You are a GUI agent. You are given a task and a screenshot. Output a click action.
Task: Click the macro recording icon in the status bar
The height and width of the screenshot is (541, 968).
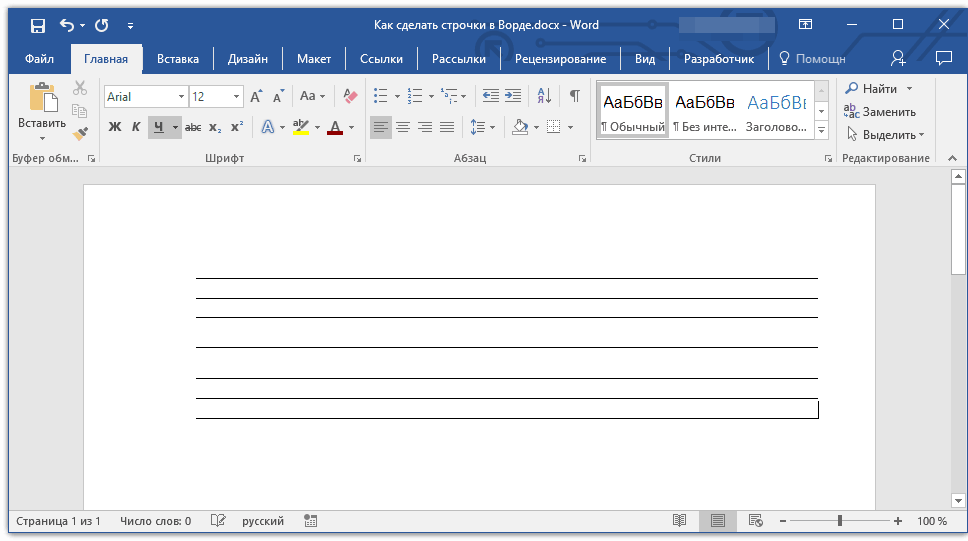(x=311, y=521)
